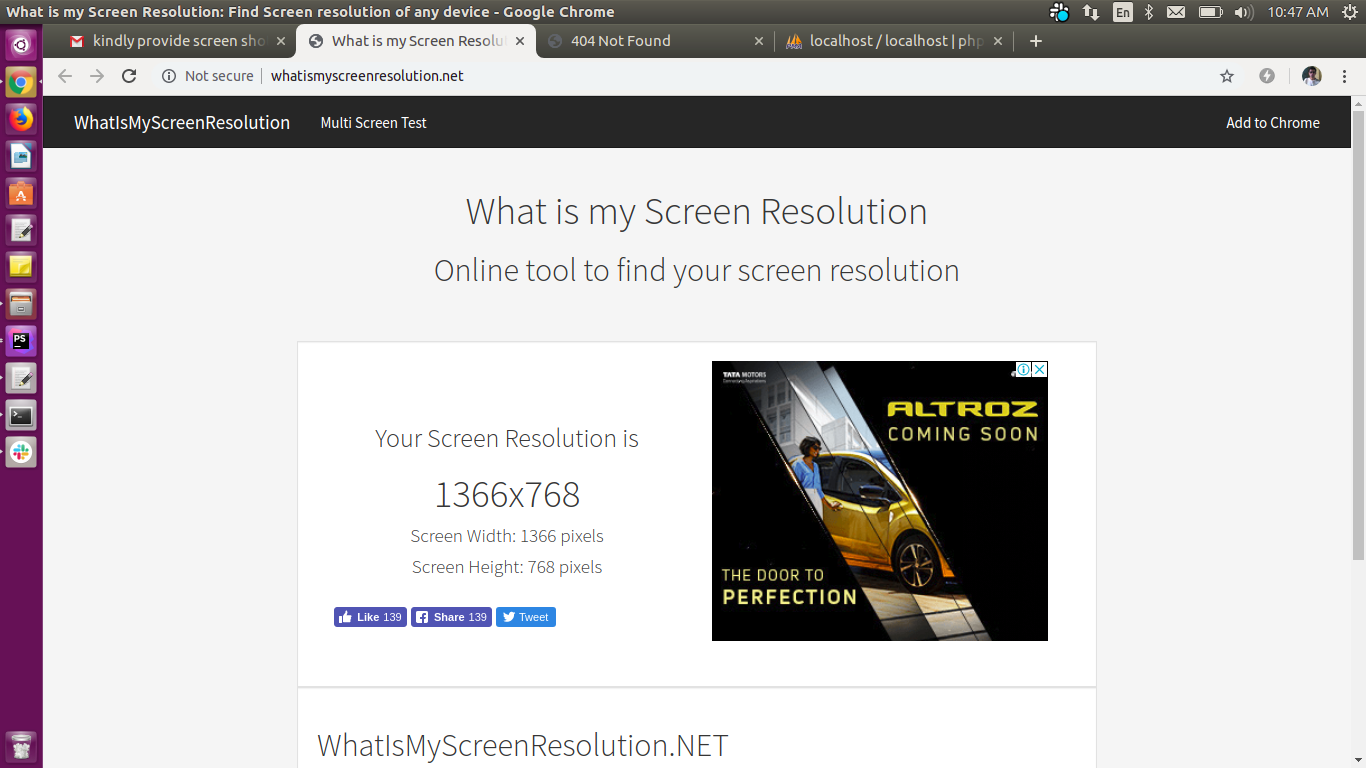Reload the page with the refresh icon
Screen dimensions: 1366x768
[x=129, y=76]
